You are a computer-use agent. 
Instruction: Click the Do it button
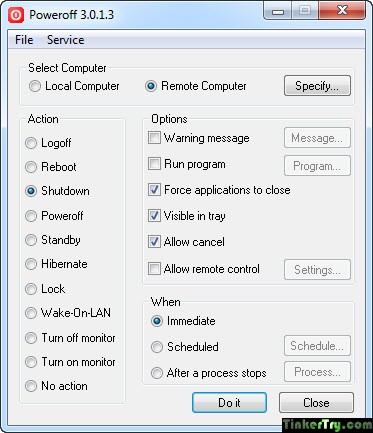229,403
